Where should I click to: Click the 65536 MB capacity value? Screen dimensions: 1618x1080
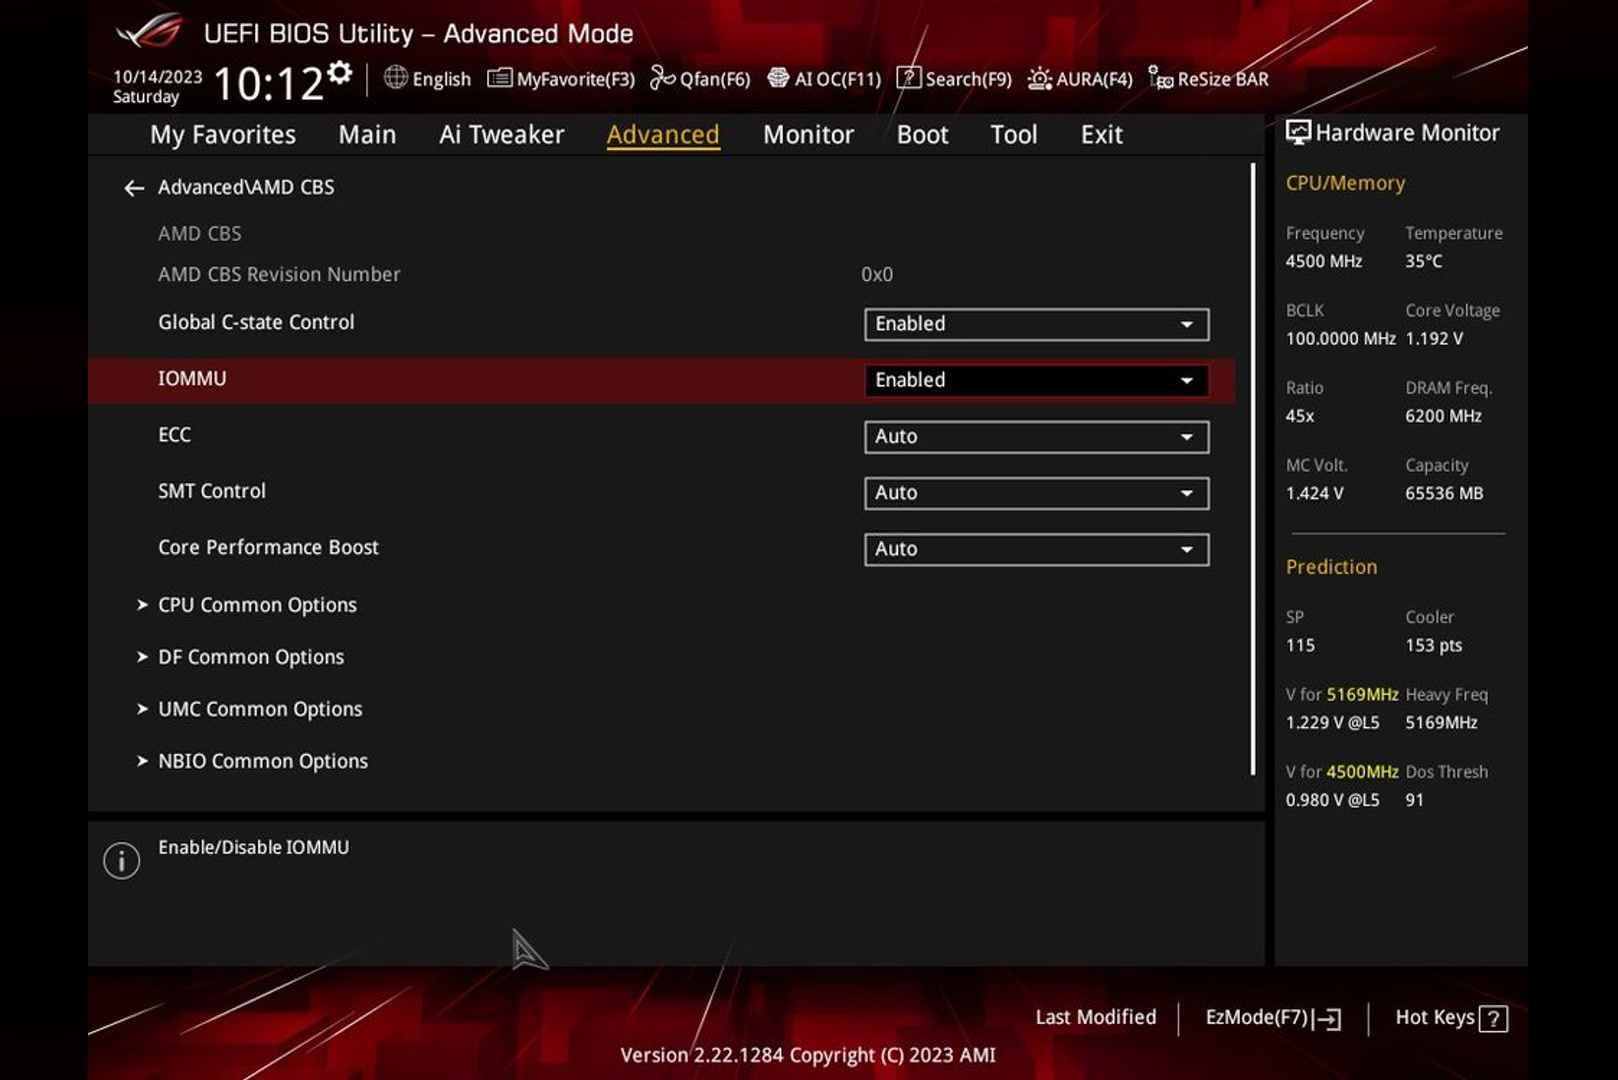pos(1444,493)
